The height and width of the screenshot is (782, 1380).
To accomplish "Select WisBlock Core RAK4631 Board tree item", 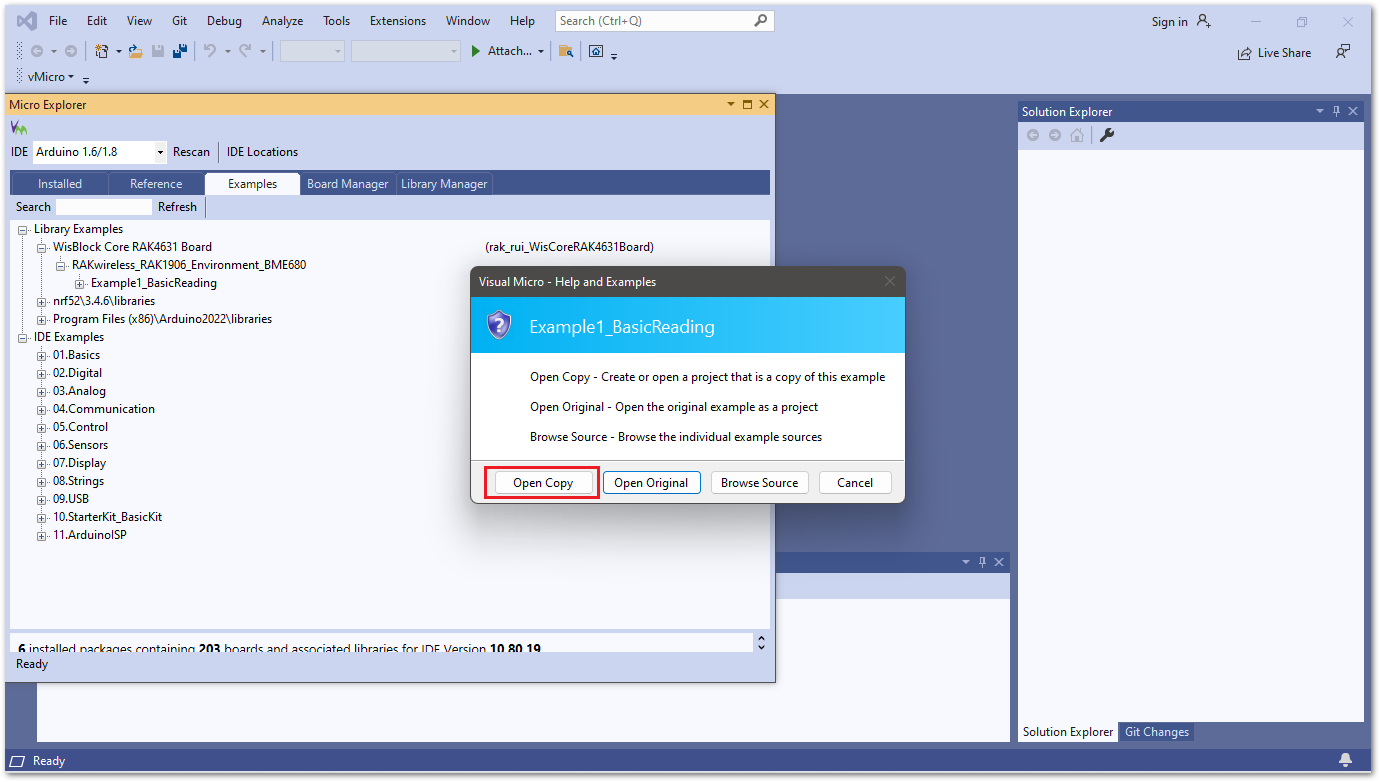I will point(132,247).
